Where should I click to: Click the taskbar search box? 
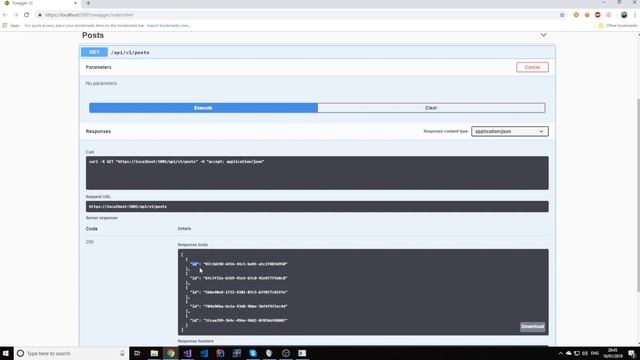pos(71,353)
